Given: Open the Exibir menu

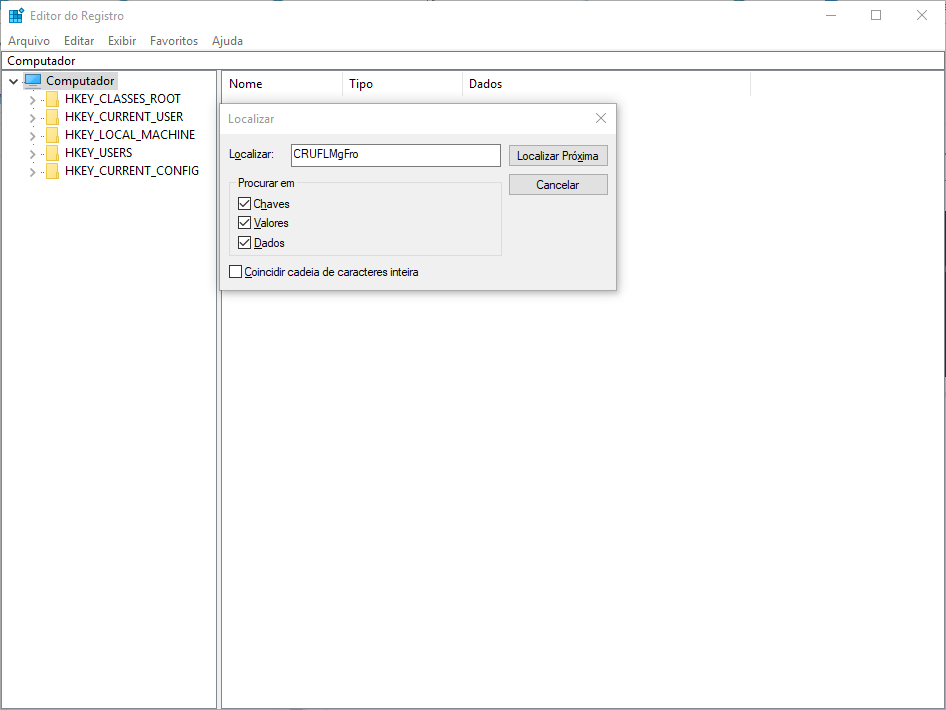Looking at the screenshot, I should (122, 40).
